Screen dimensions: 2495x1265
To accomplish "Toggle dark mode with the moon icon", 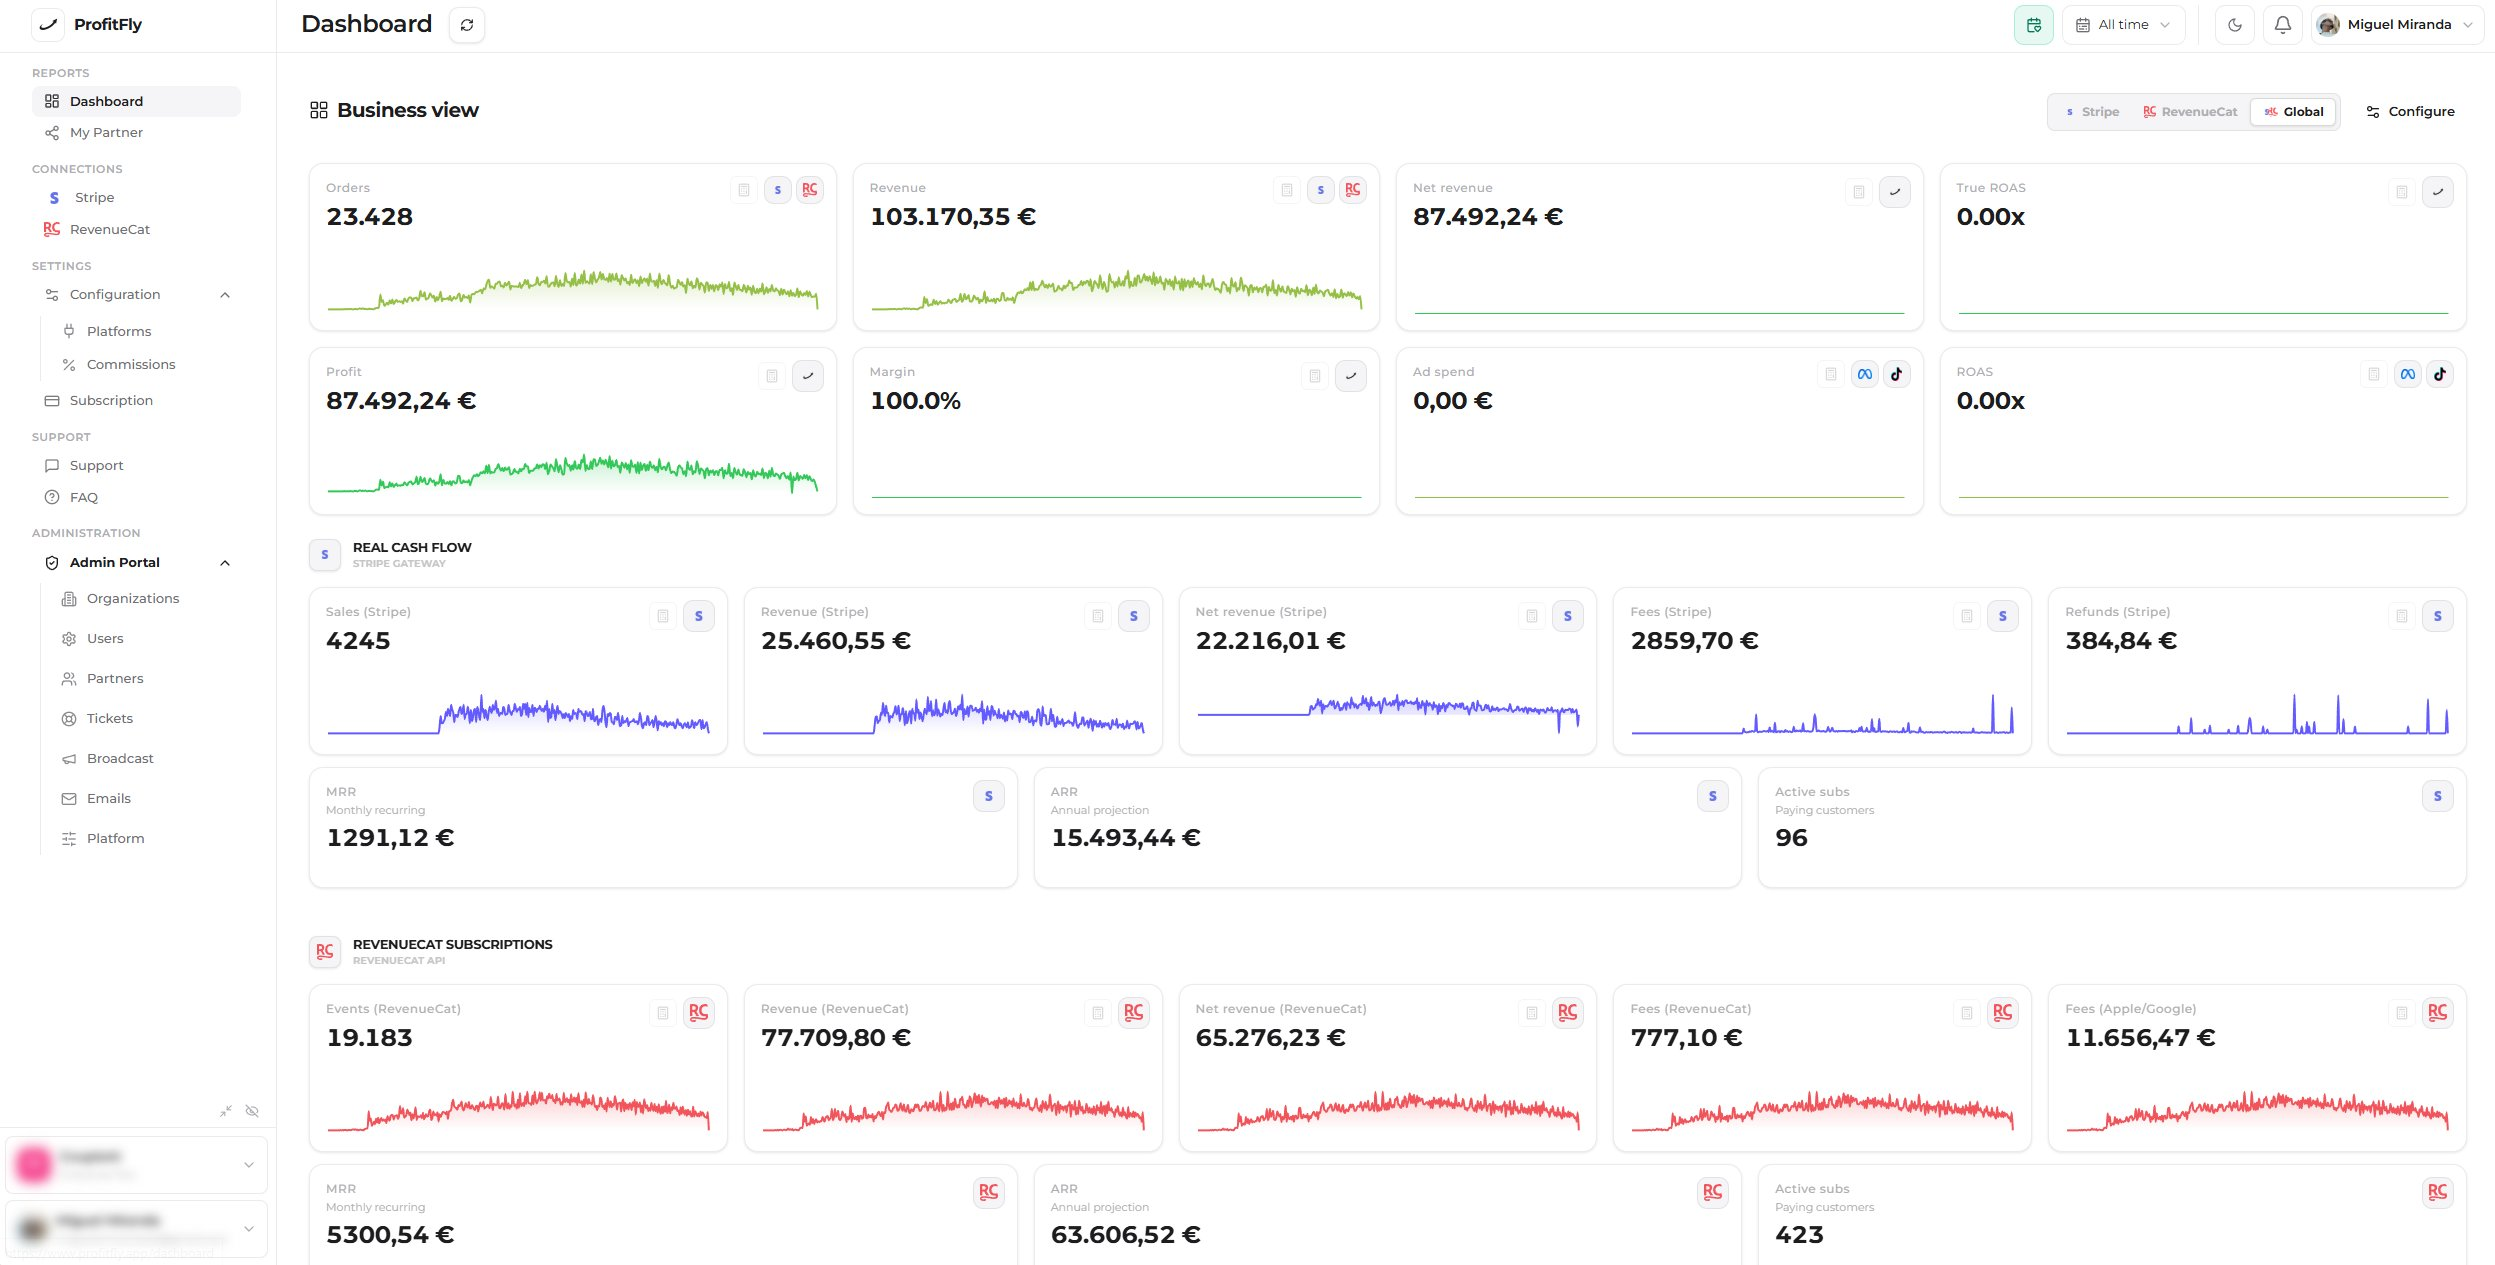I will click(x=2235, y=25).
